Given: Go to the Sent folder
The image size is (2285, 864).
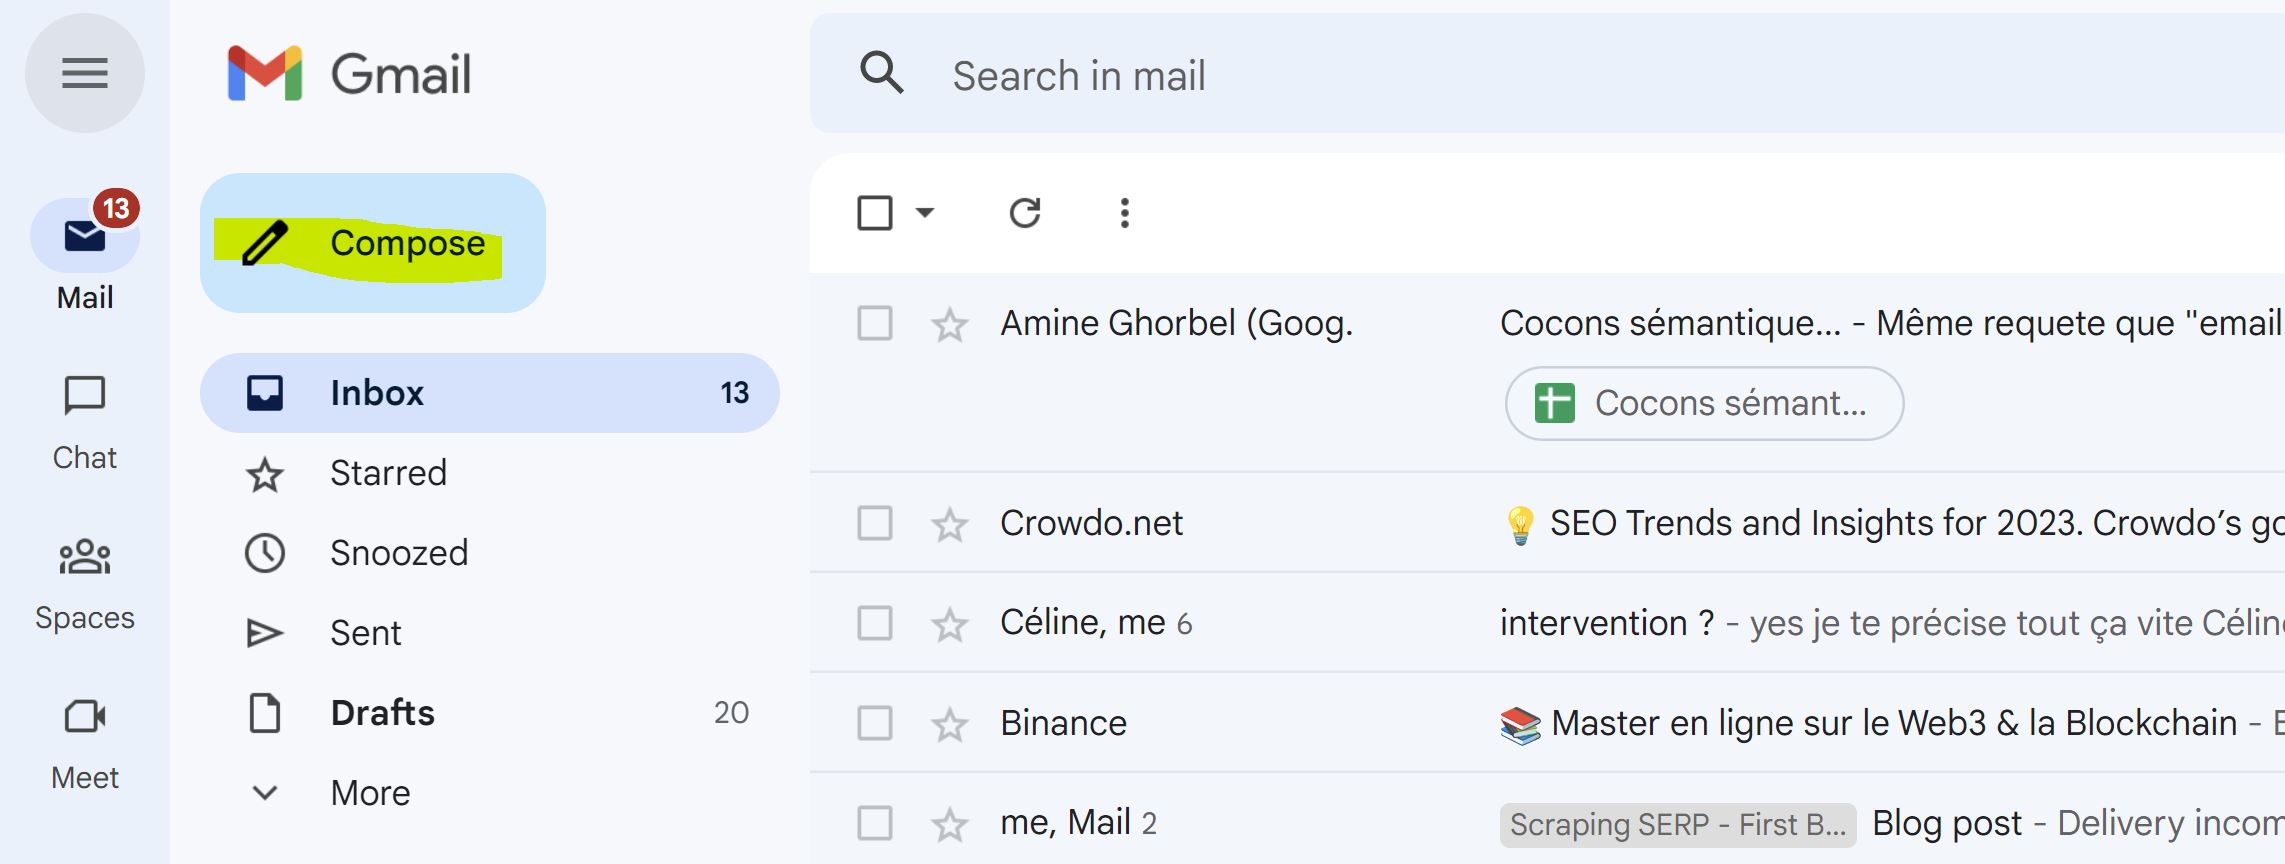Looking at the screenshot, I should pyautogui.click(x=366, y=633).
